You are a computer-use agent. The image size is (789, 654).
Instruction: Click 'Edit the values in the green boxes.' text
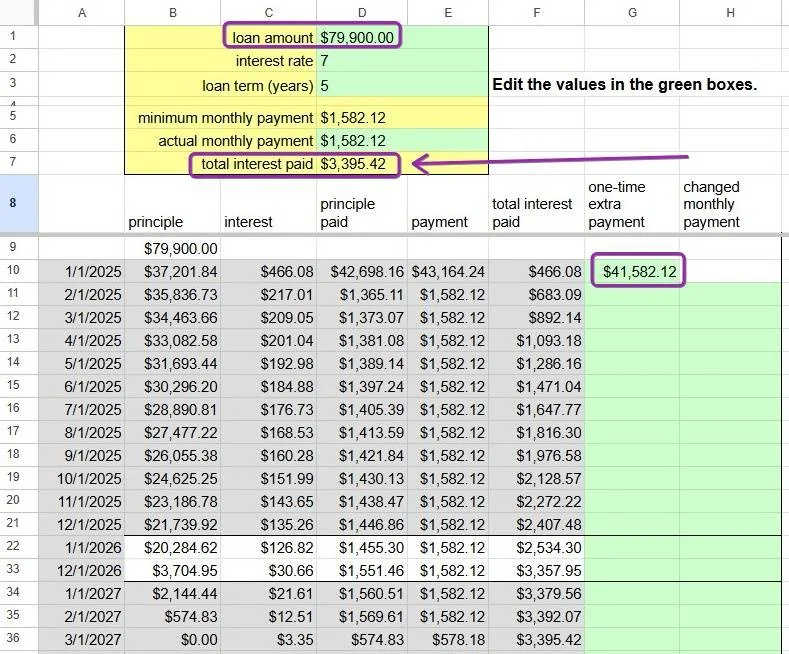point(624,84)
